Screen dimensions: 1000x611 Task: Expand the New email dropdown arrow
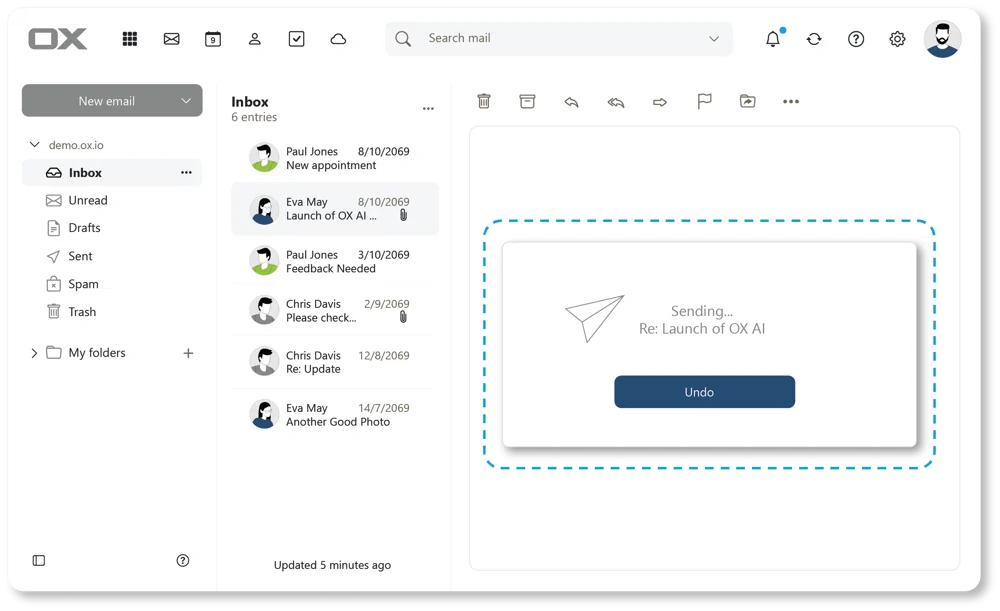(x=186, y=101)
